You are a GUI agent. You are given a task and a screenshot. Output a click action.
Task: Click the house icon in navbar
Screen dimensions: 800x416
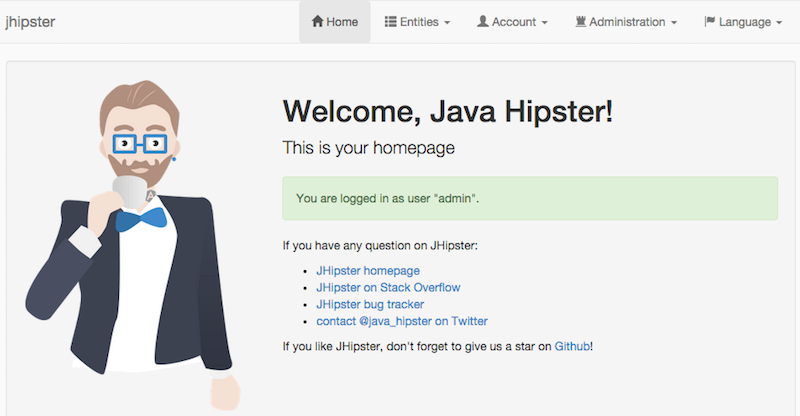(318, 22)
